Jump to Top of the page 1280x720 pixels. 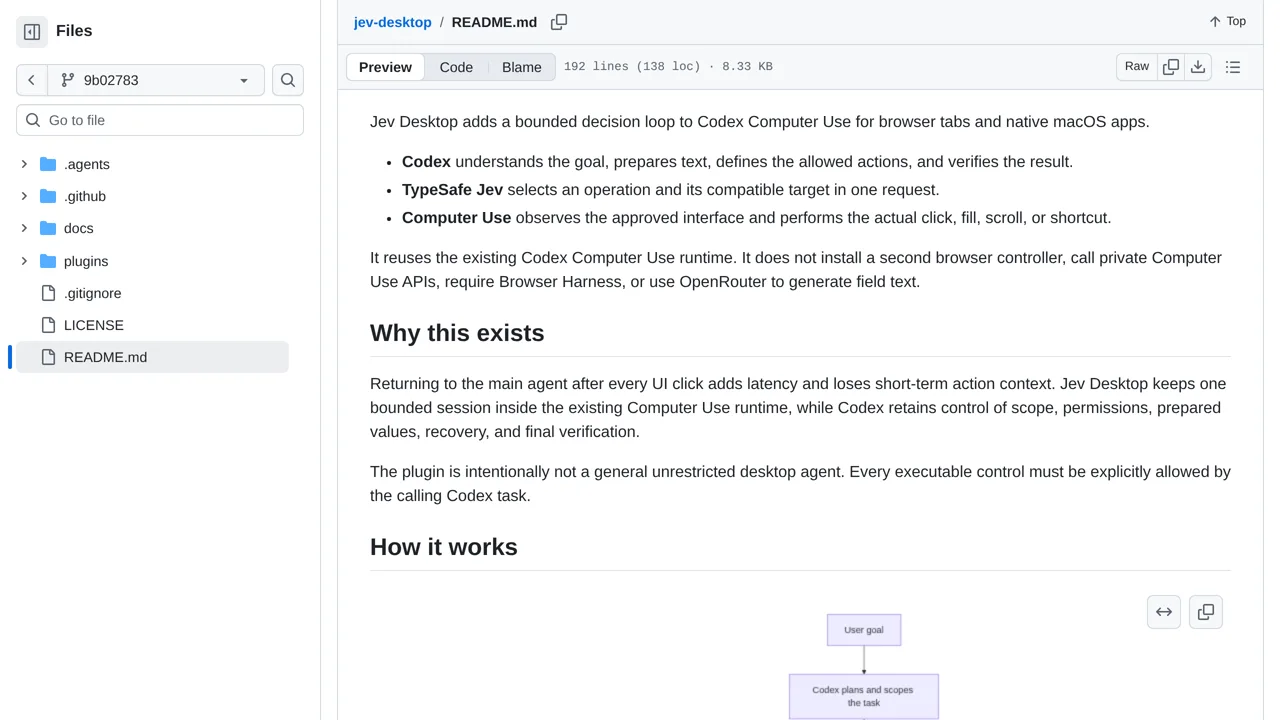point(1227,21)
